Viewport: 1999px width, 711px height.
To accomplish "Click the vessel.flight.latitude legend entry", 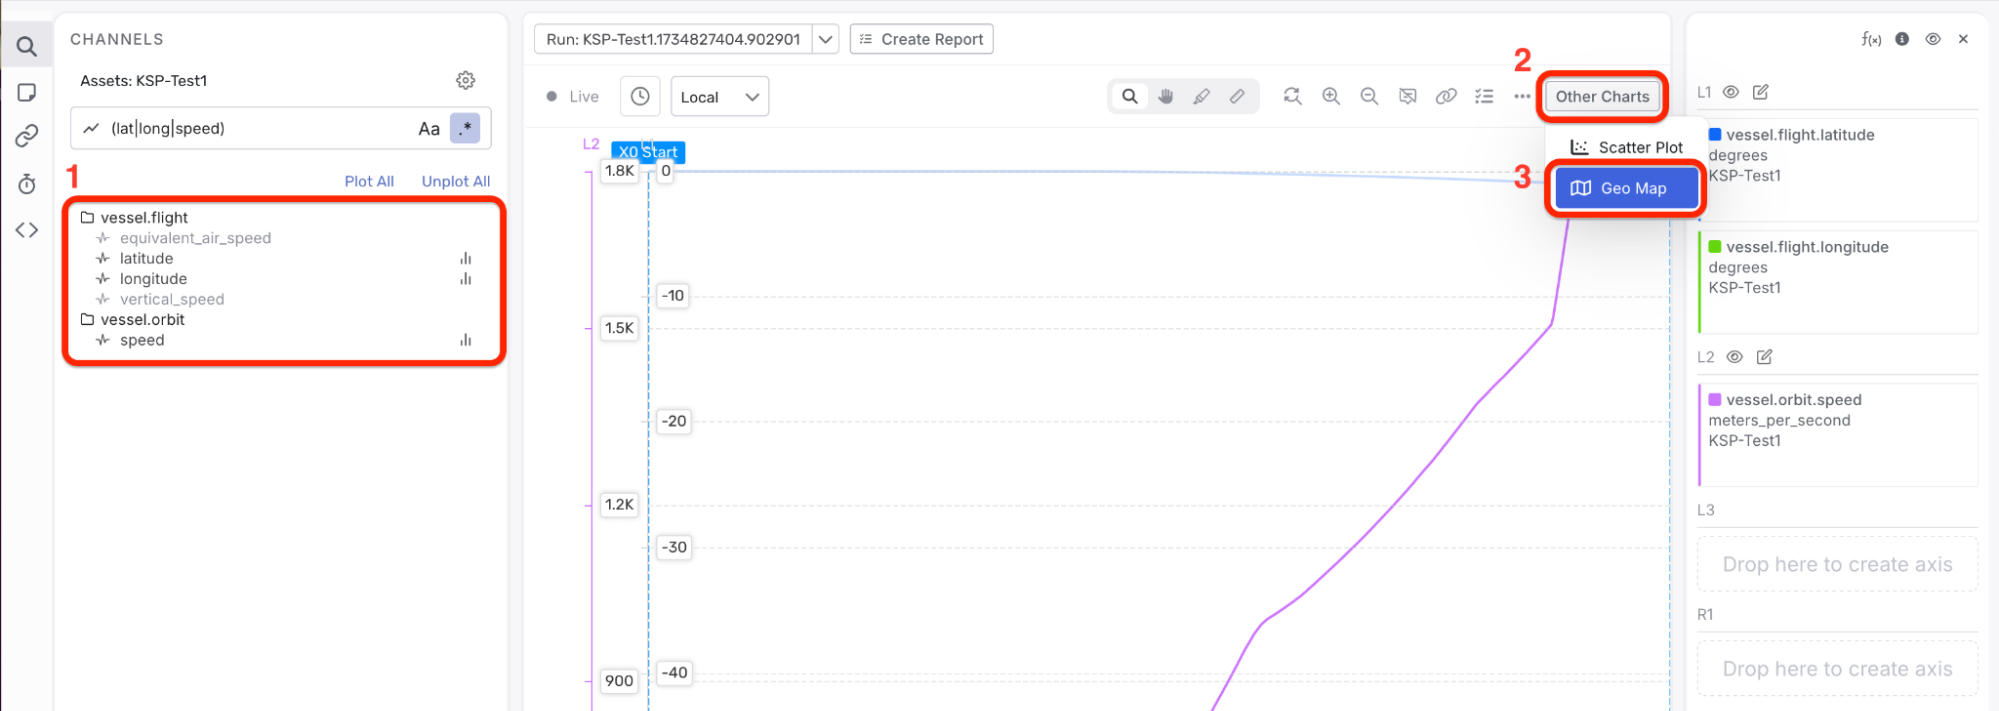I will click(1838, 170).
